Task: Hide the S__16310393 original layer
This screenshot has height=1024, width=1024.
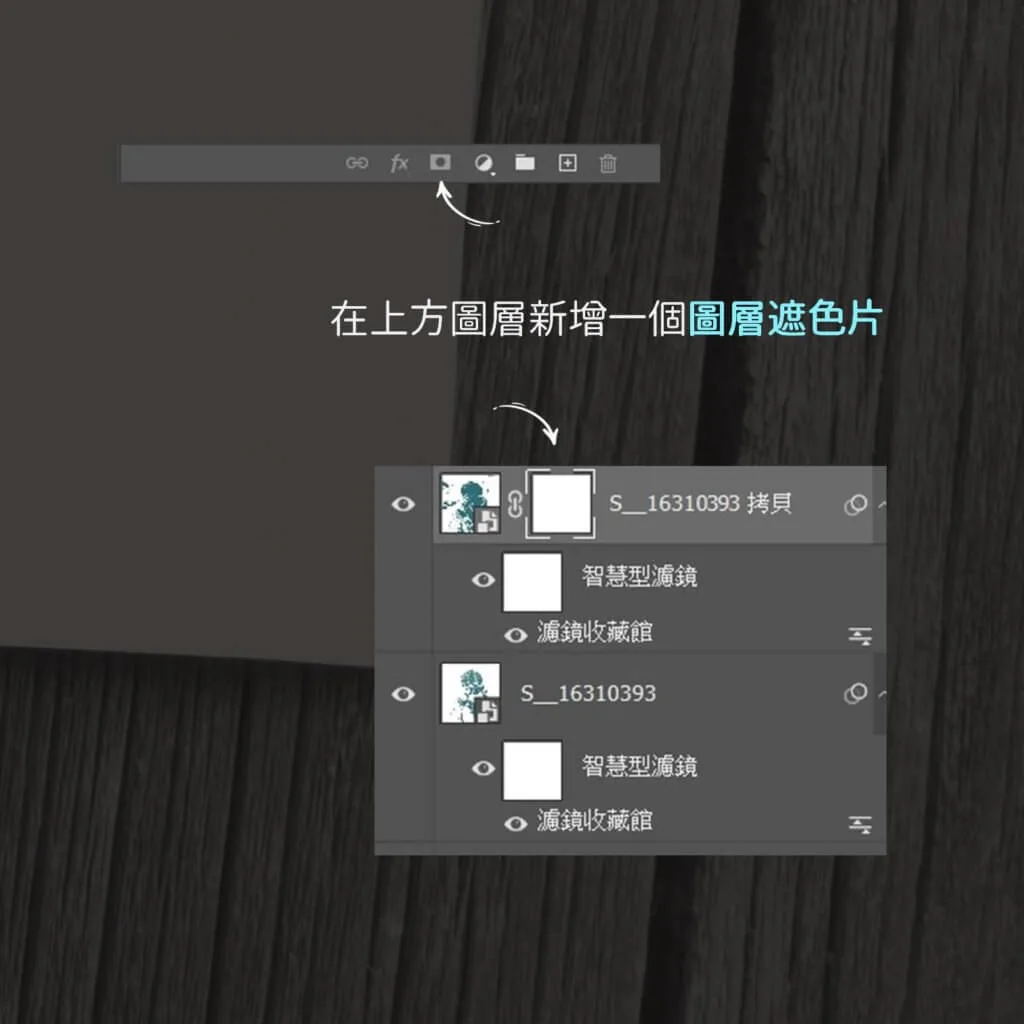Action: 403,694
